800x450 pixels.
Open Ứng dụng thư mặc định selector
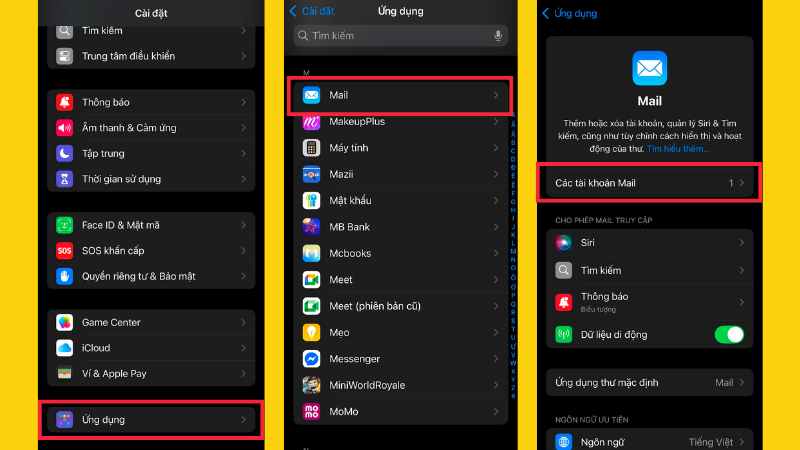pos(649,382)
